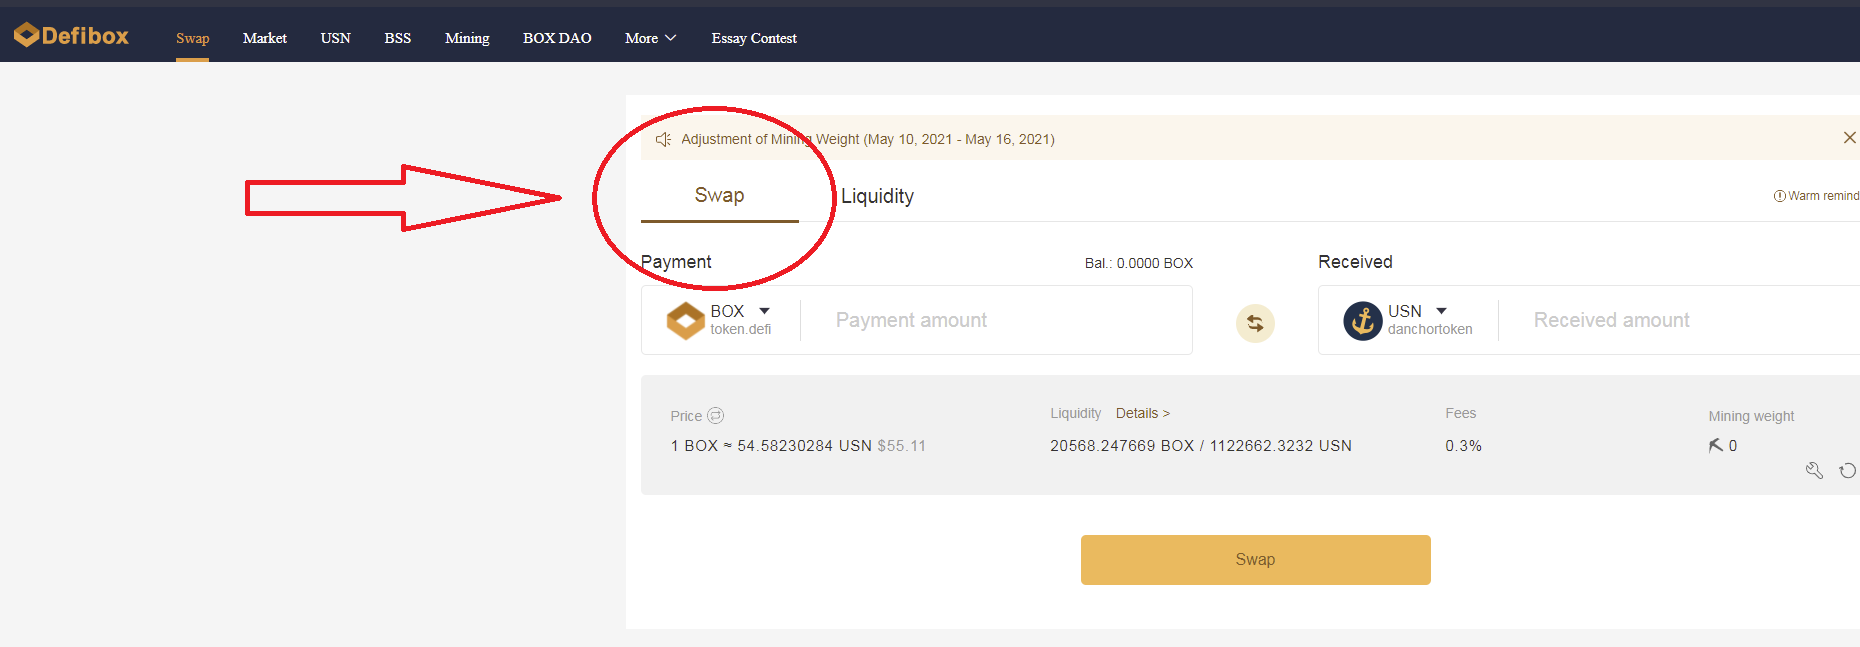
Task: Click the price text 54.58230284 USN
Action: click(x=804, y=446)
